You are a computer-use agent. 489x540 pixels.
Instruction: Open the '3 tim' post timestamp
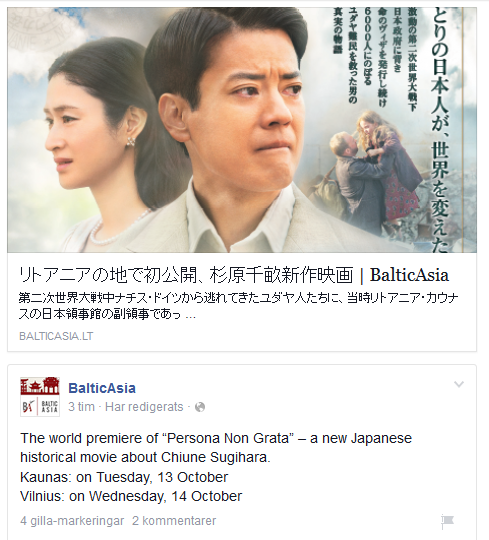81,407
